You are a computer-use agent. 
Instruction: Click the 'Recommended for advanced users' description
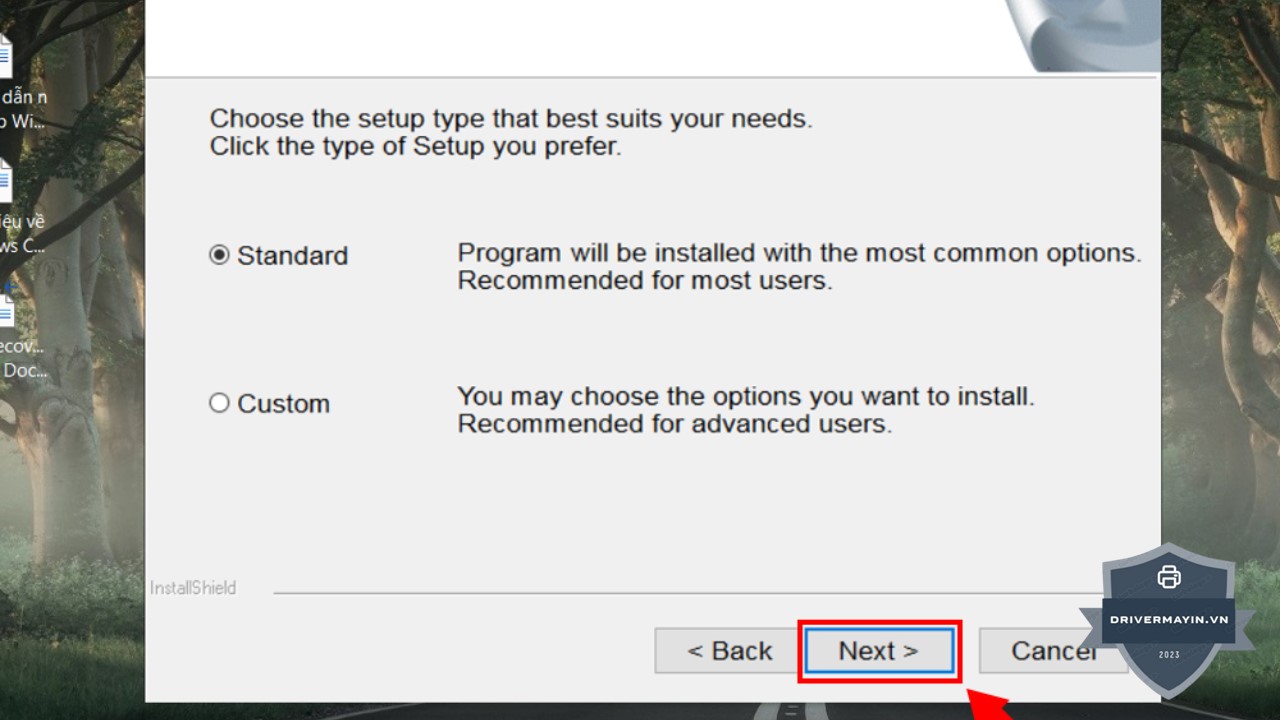click(674, 424)
